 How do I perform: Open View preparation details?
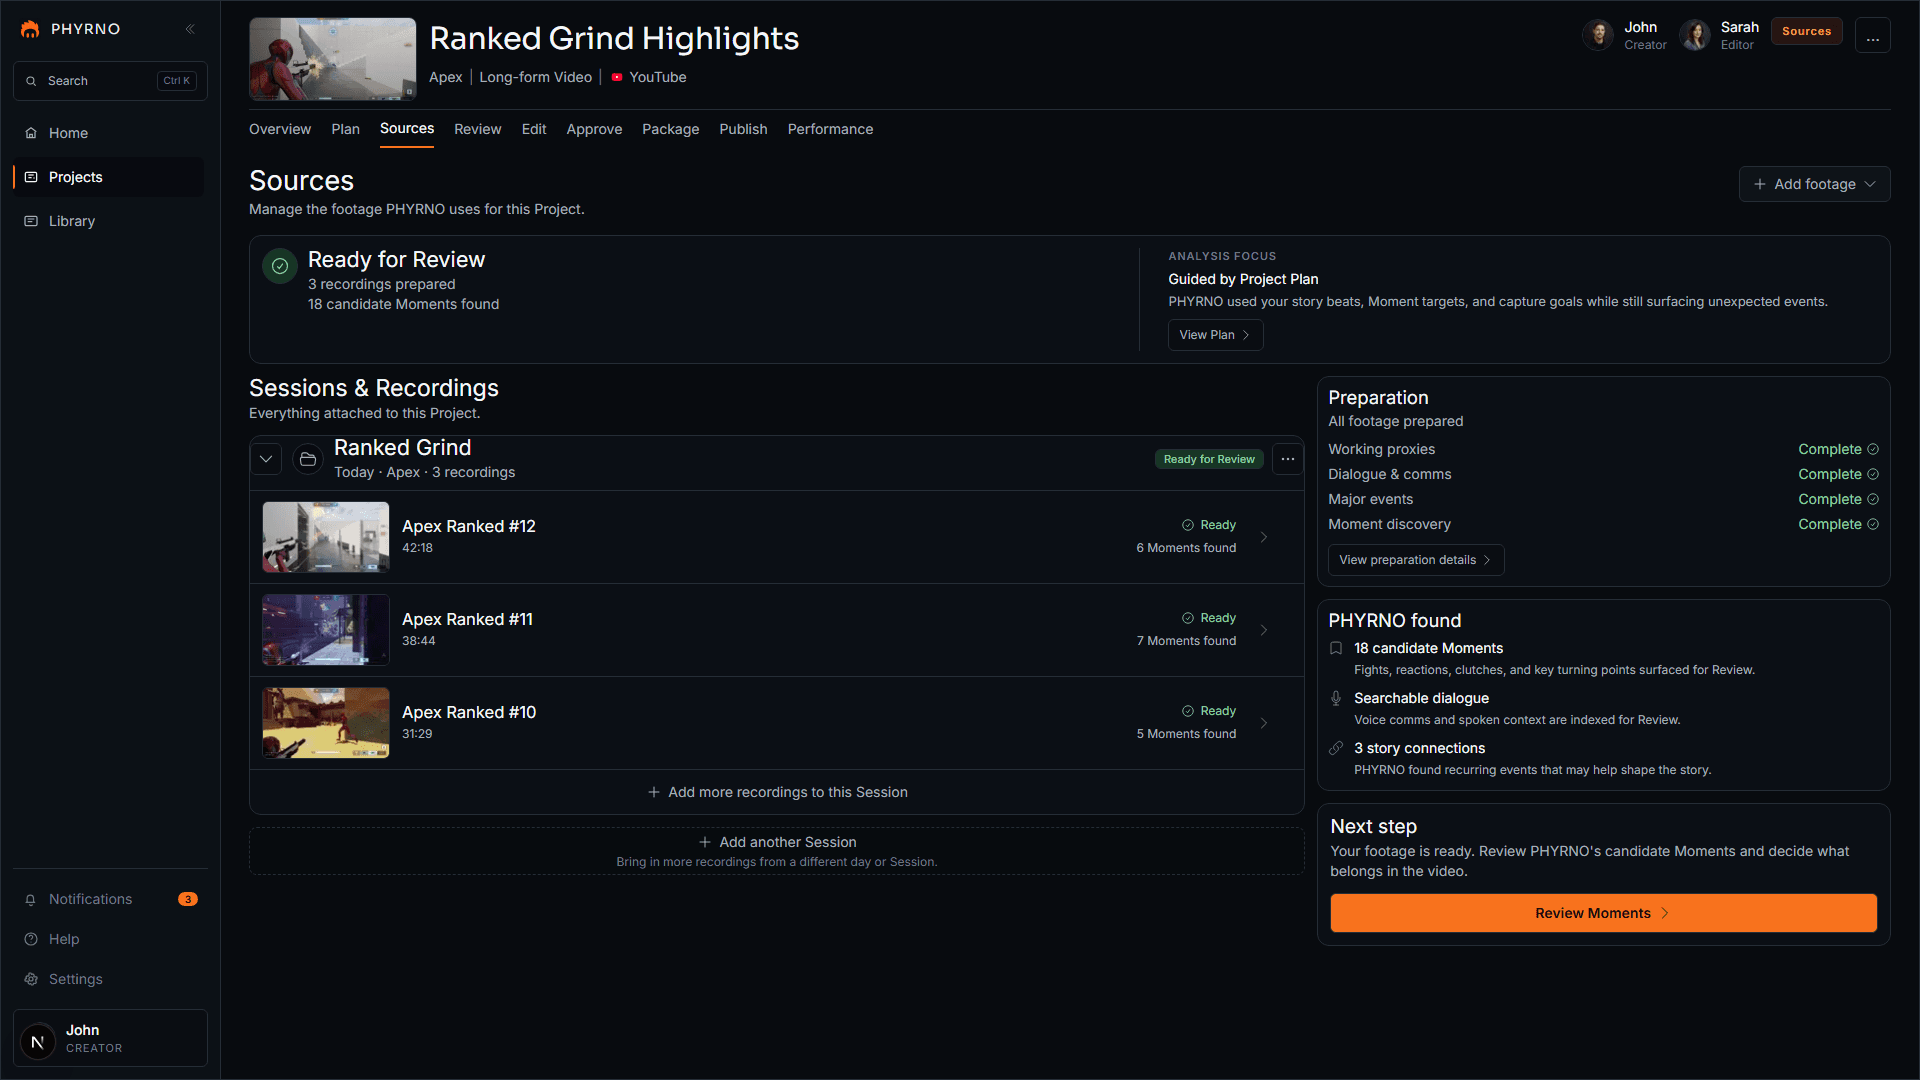pos(1416,560)
